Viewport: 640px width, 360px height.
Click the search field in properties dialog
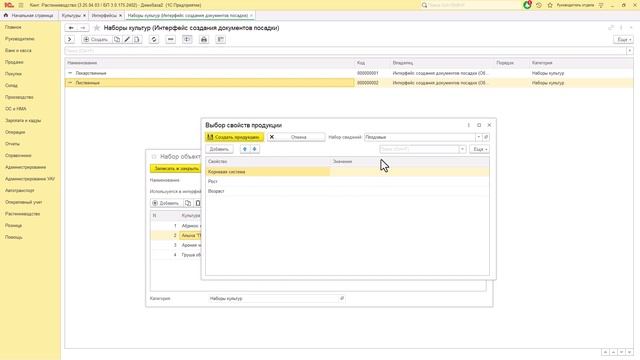point(419,149)
